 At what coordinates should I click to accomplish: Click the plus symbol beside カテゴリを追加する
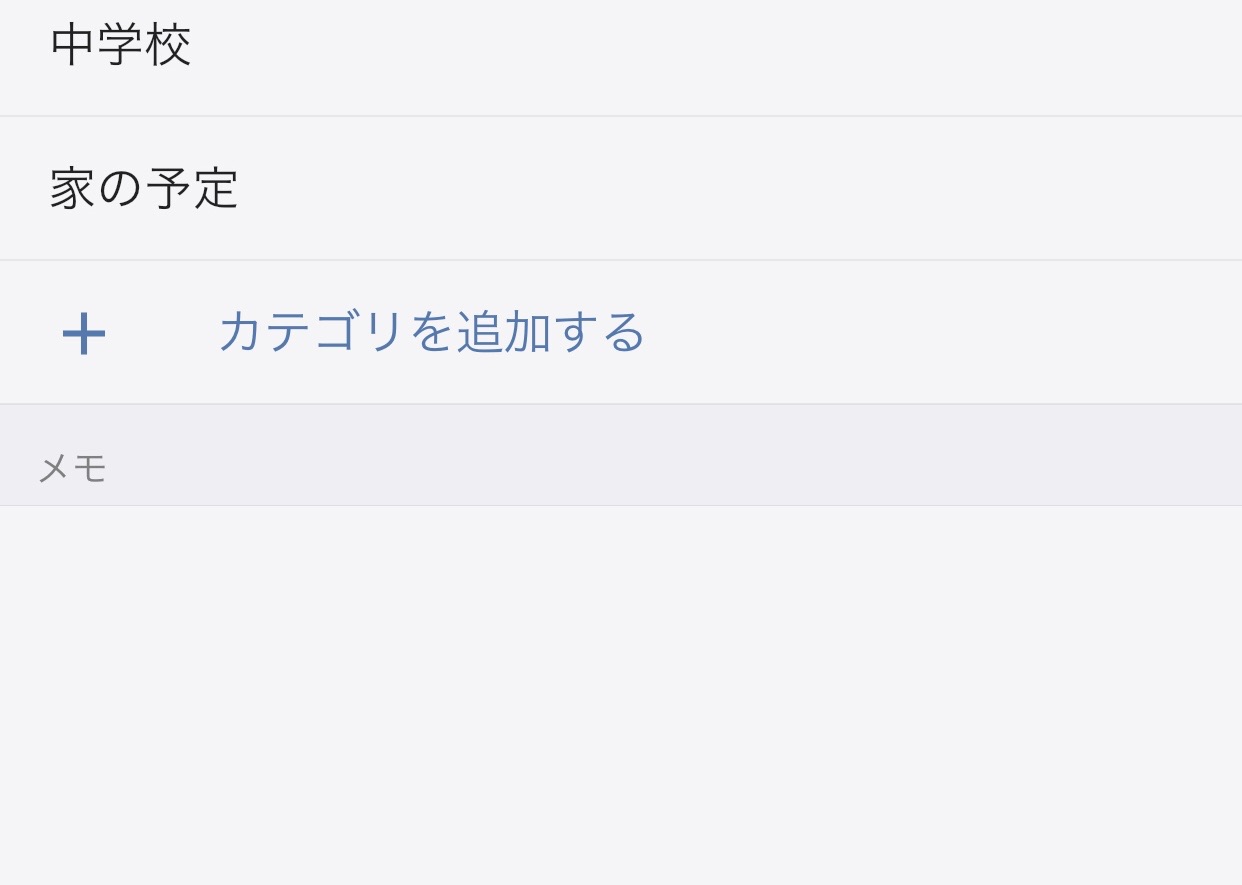(x=84, y=333)
